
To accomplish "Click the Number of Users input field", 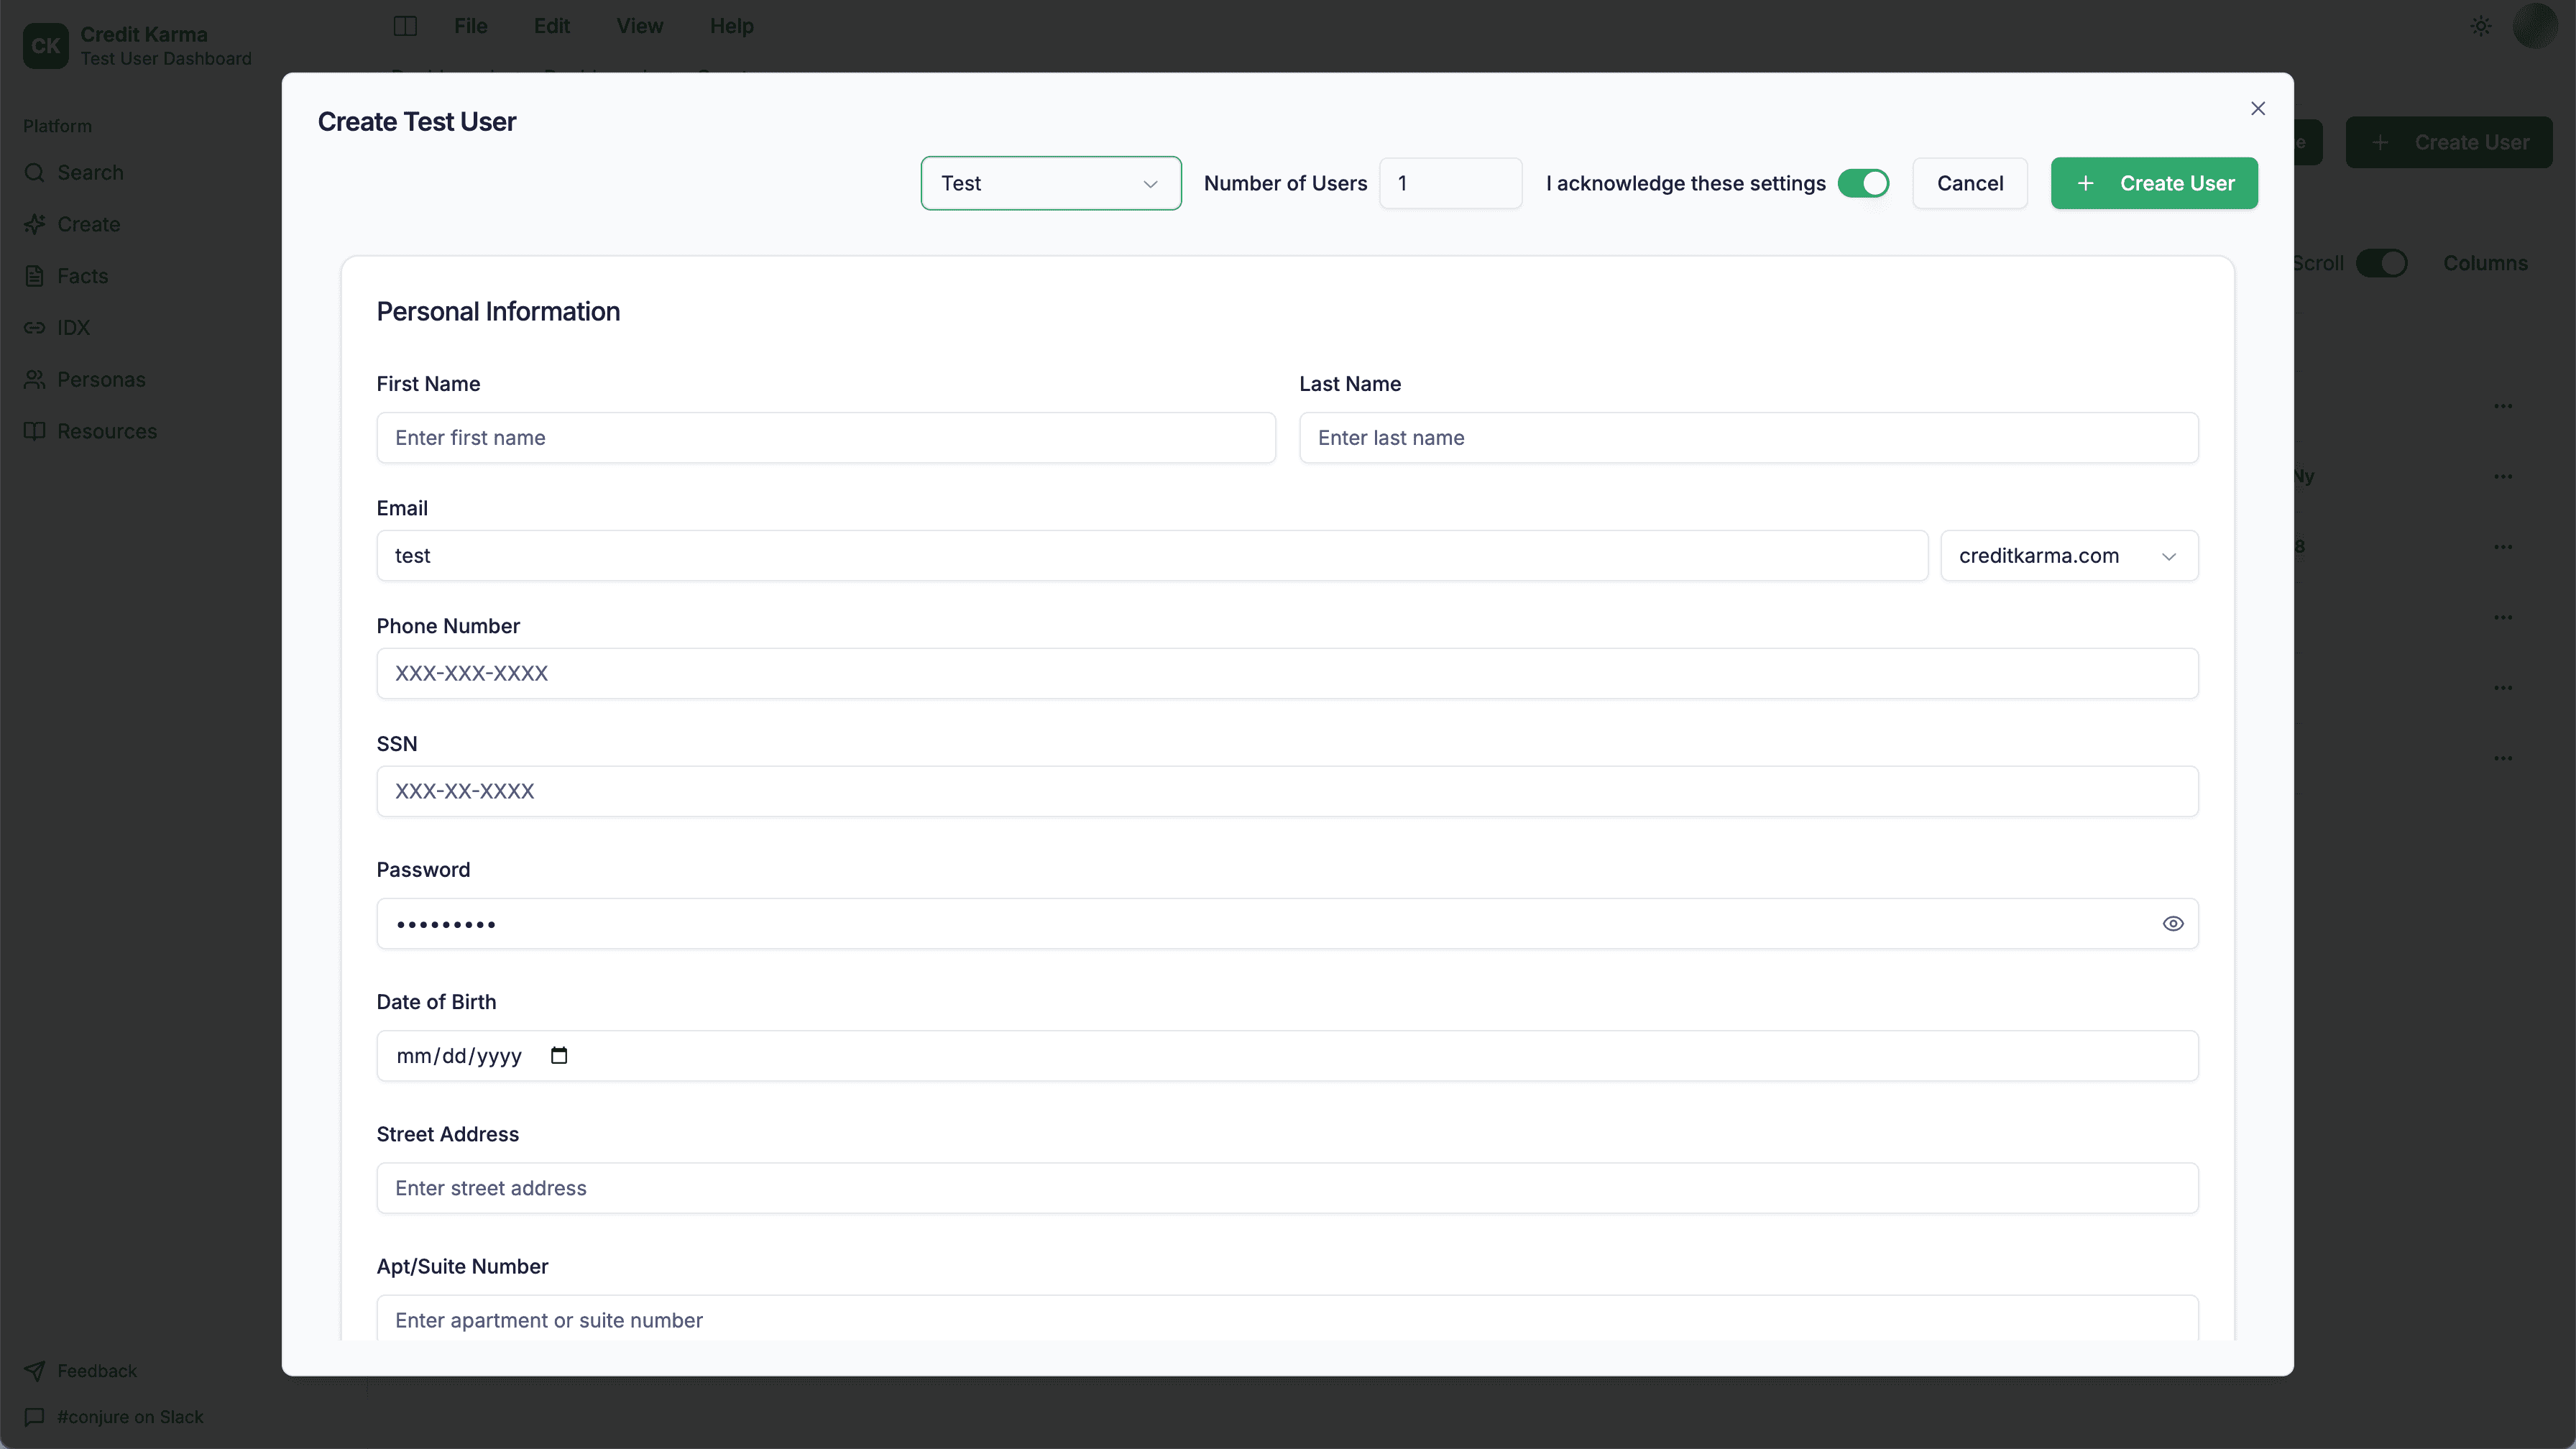I will click(x=1451, y=183).
